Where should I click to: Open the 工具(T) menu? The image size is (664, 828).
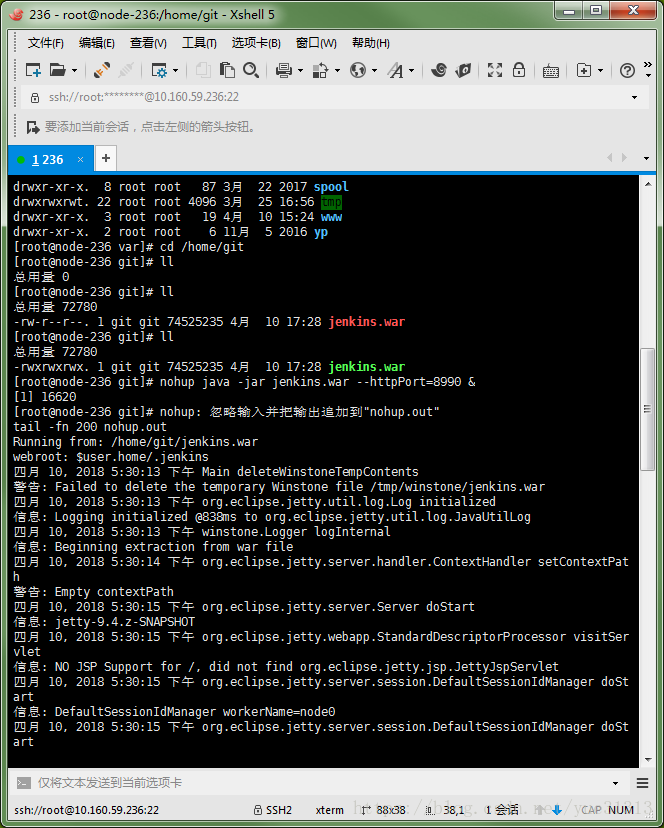(x=199, y=43)
